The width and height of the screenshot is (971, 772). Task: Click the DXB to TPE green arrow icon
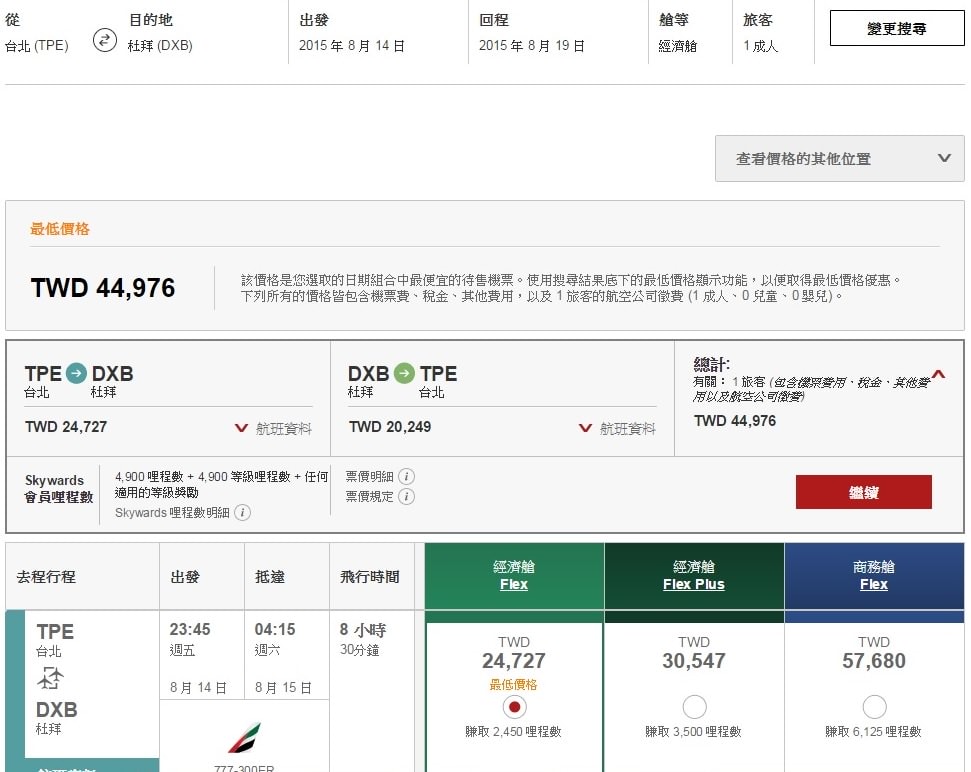(x=404, y=373)
